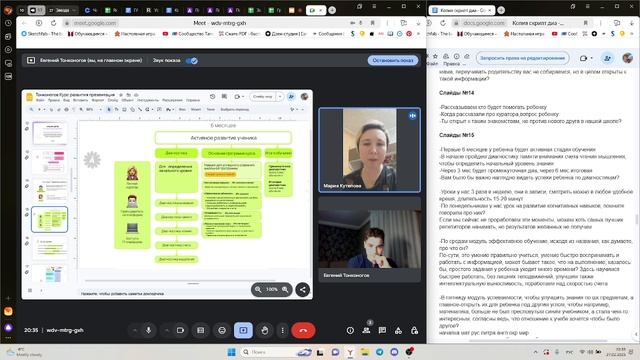The height and width of the screenshot is (360, 640).
Task: Select the first slide thumbnail in filmstrip
Action: coord(50,133)
